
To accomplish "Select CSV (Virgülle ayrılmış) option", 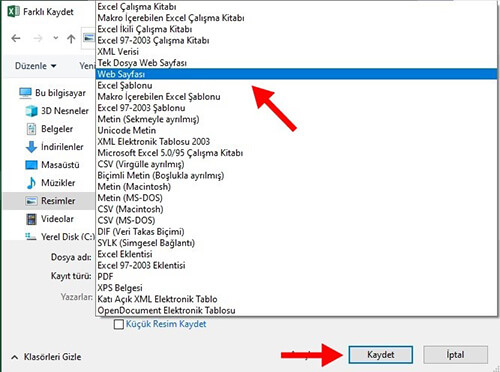I will (297, 164).
